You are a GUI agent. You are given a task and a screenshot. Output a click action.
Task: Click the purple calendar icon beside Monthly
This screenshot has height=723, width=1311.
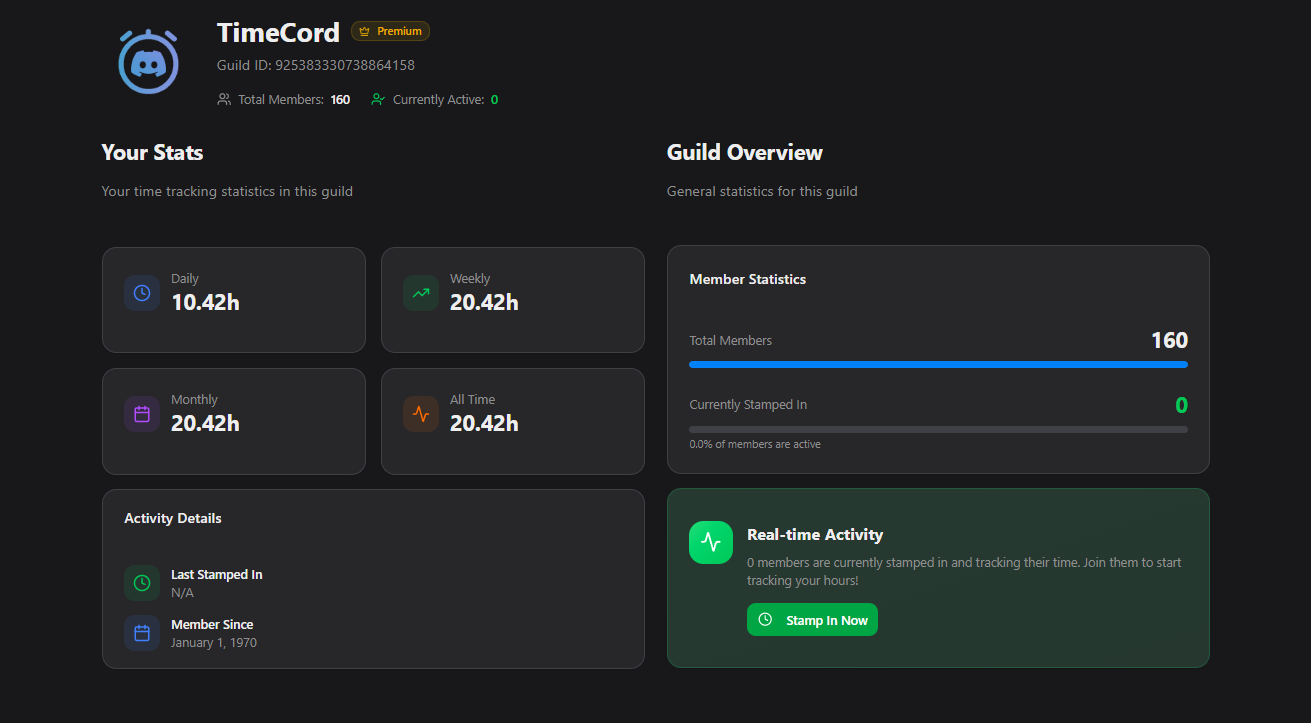click(x=142, y=414)
